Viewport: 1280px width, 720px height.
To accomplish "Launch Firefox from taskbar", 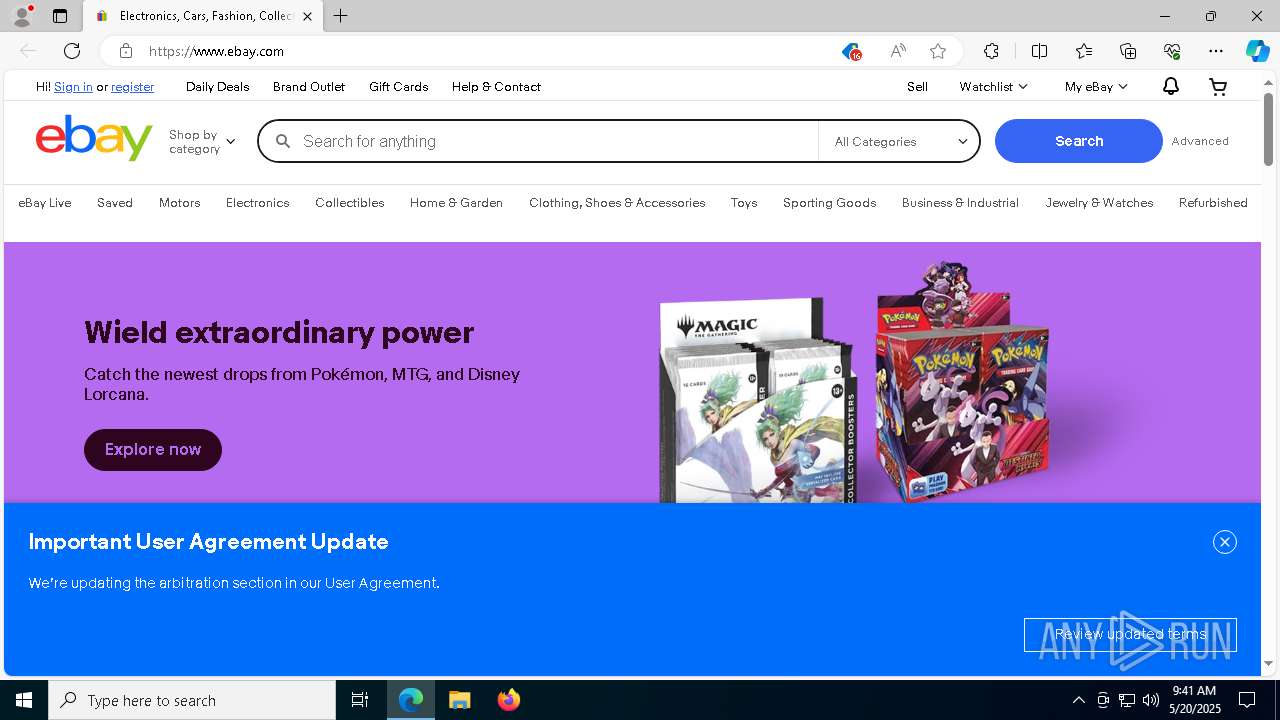I will pyautogui.click(x=509, y=700).
